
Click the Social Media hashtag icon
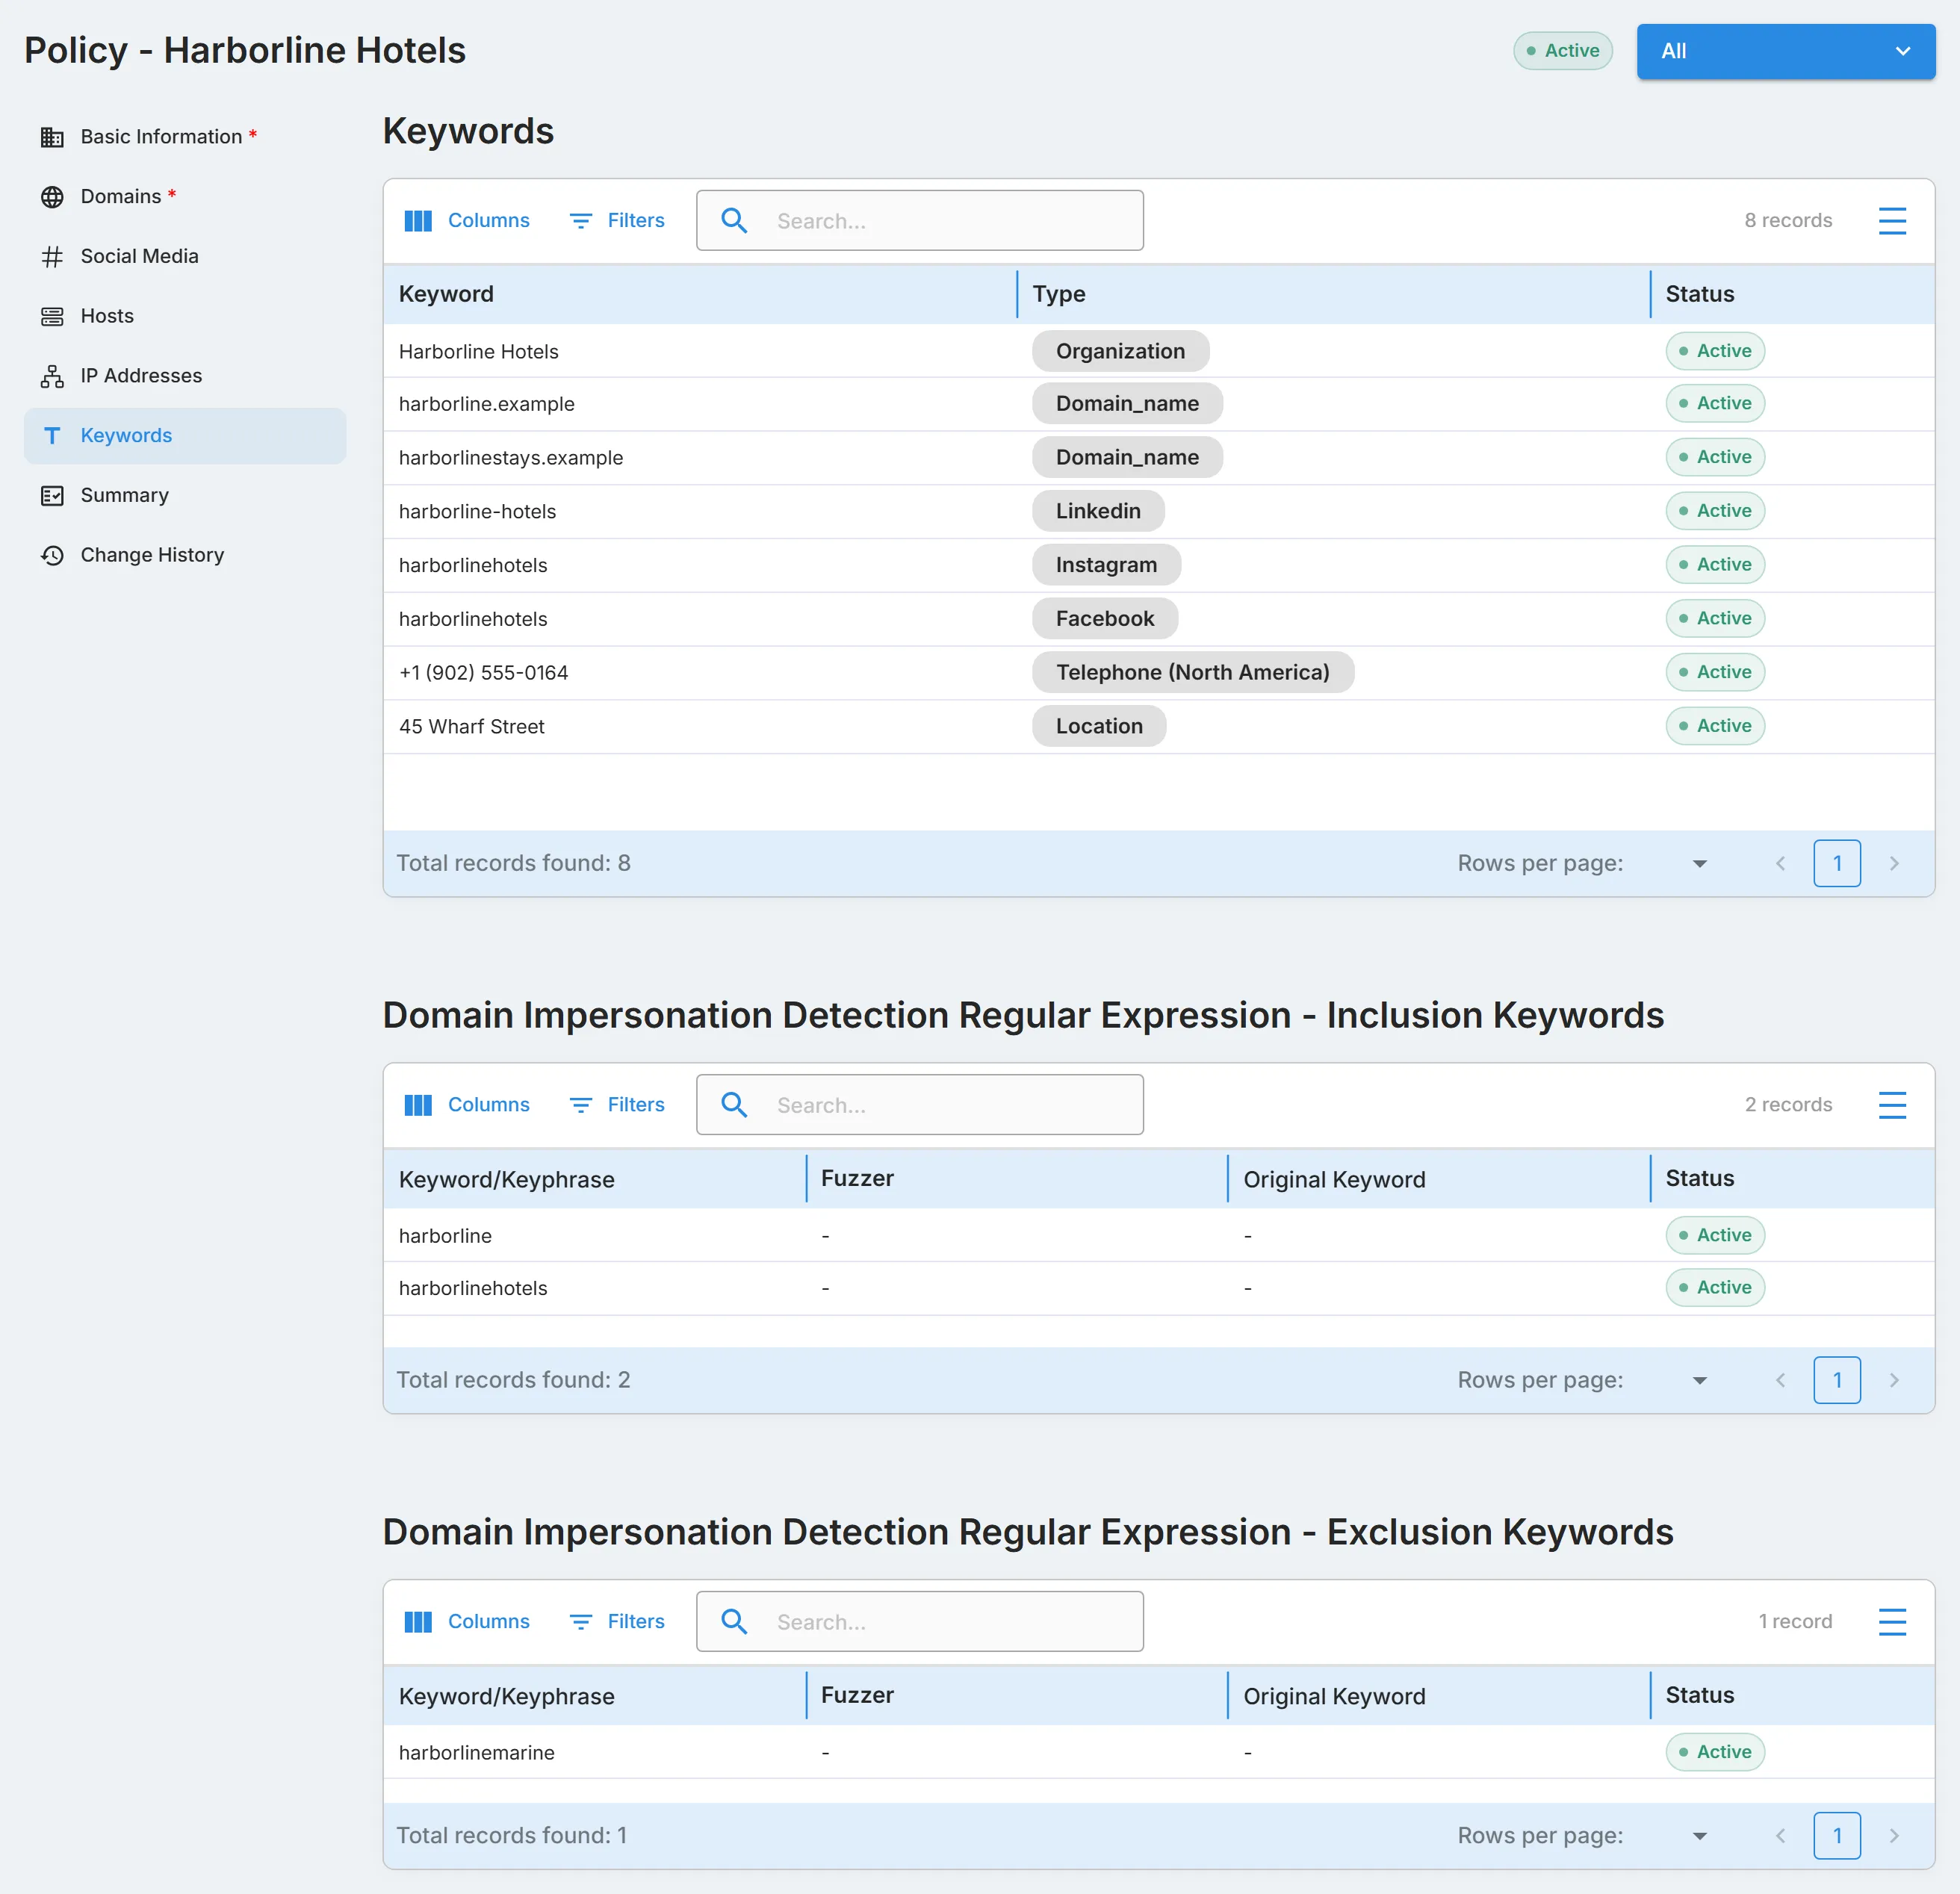[x=52, y=257]
